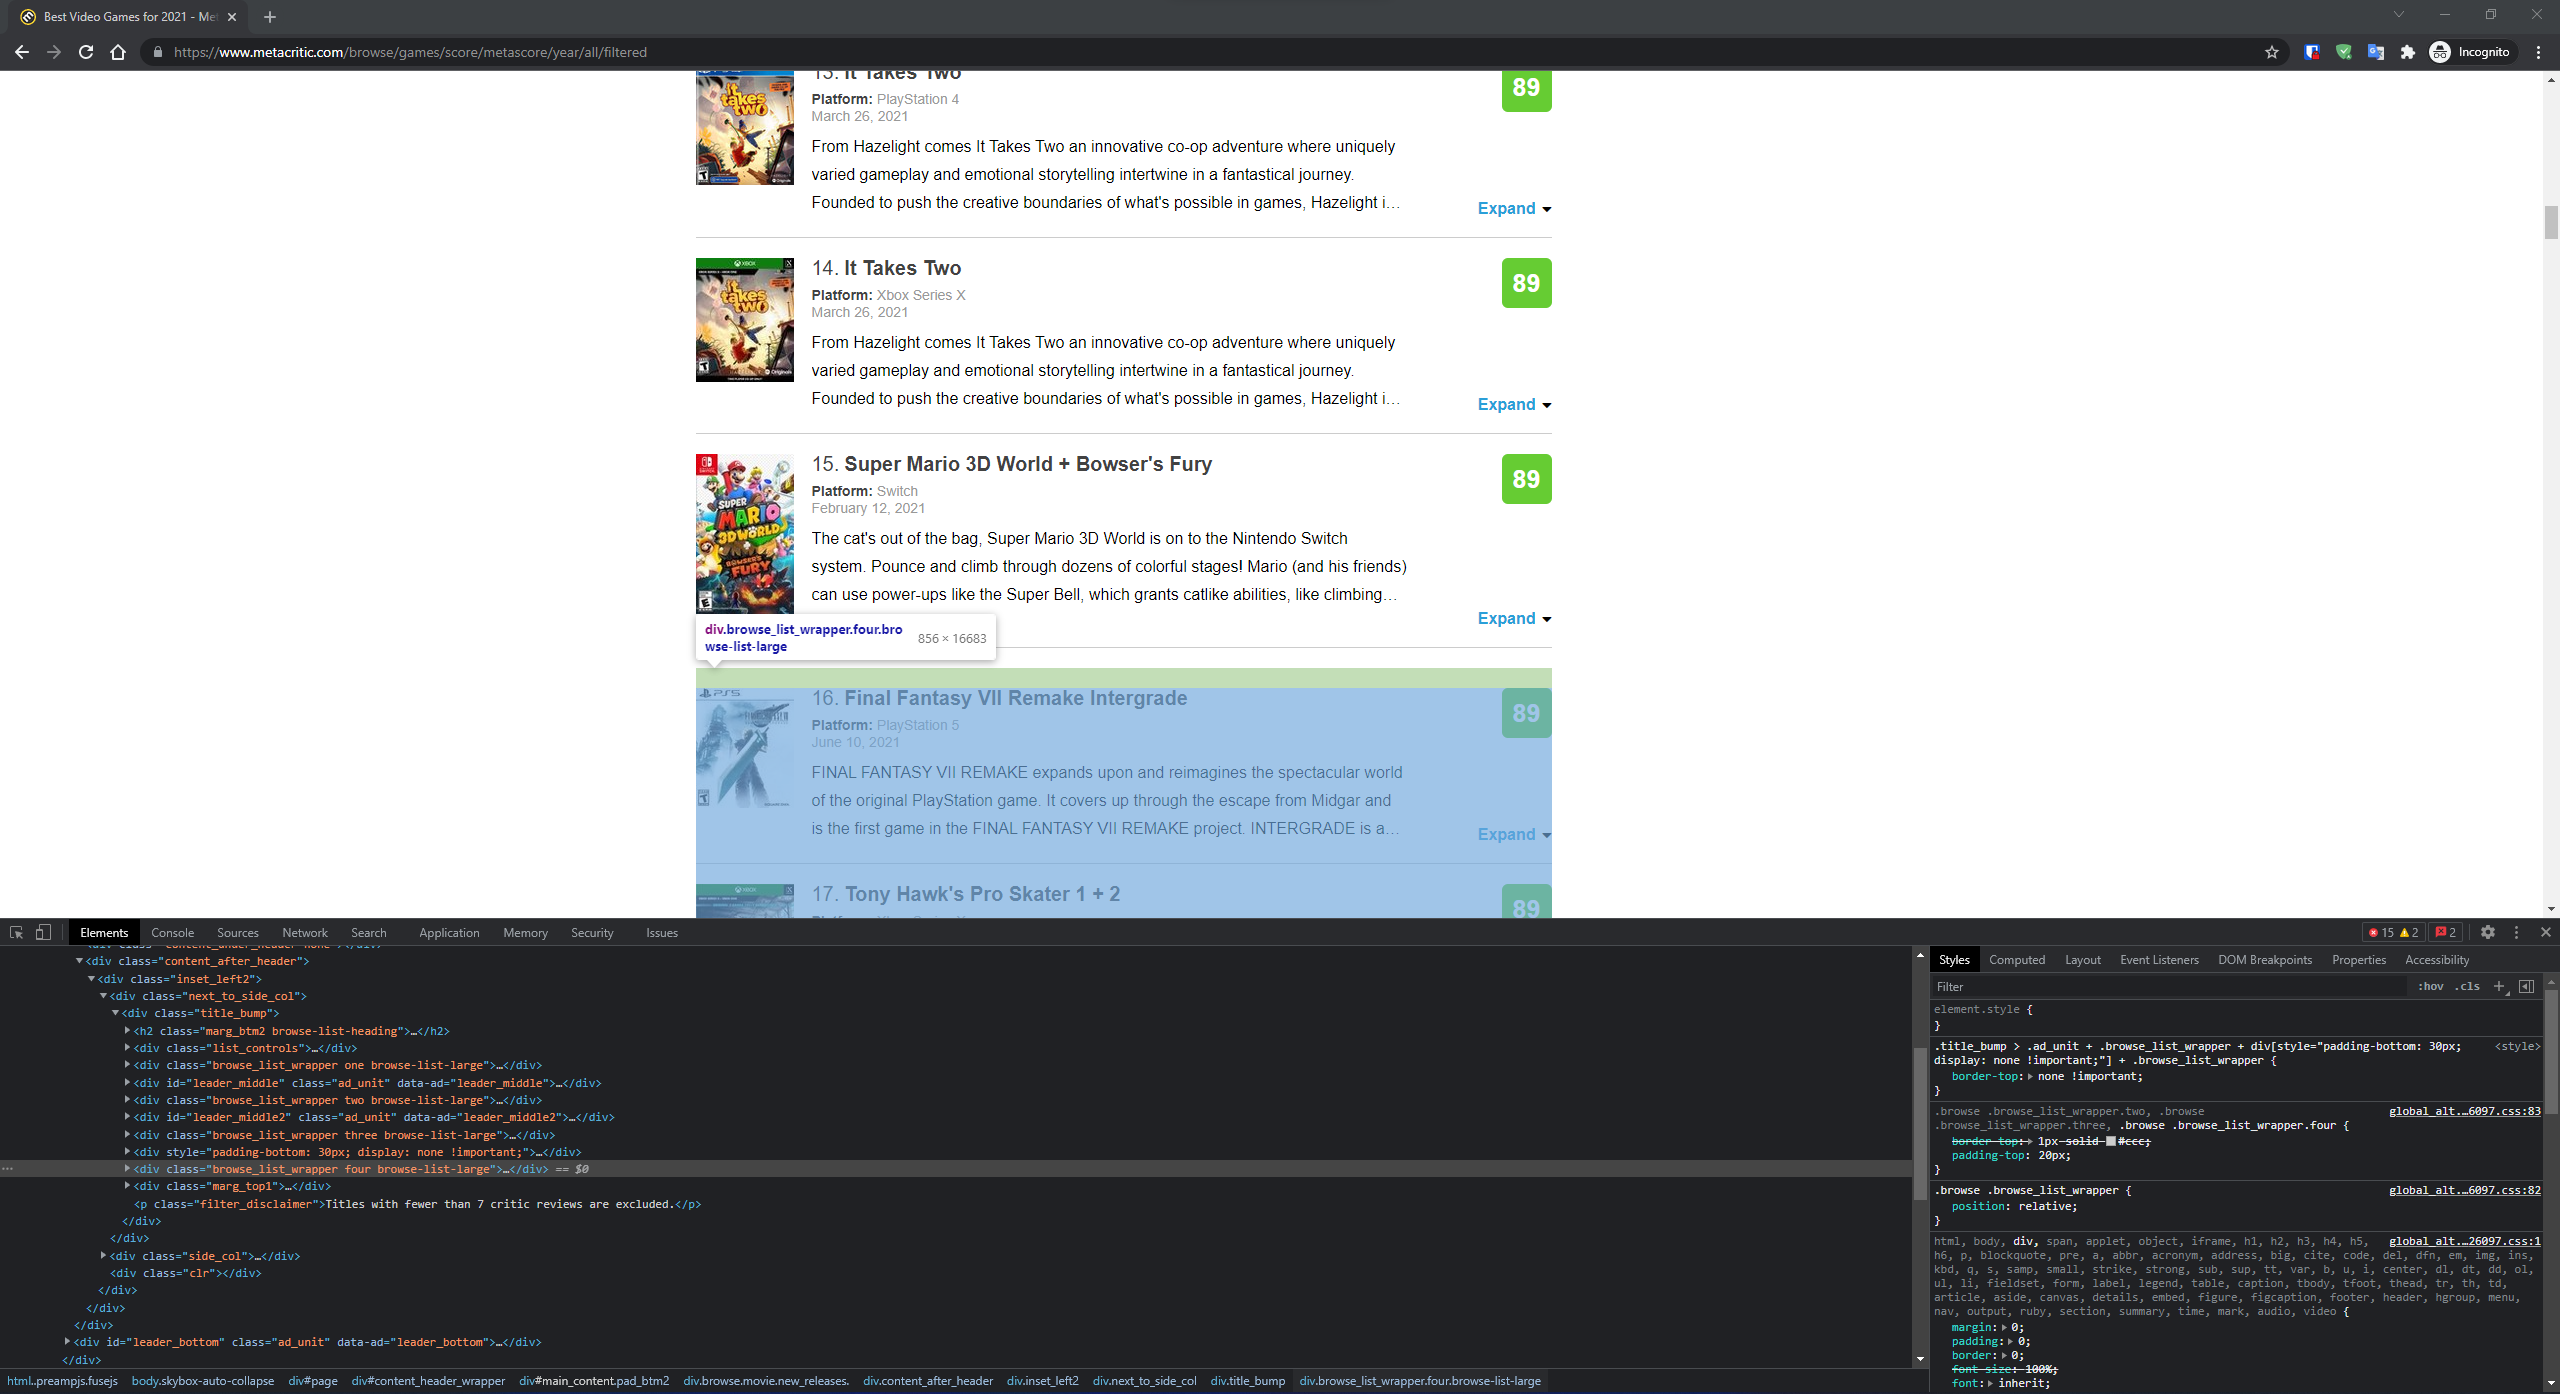Bookmark this page with the star icon
2560x1394 pixels.
[2272, 52]
